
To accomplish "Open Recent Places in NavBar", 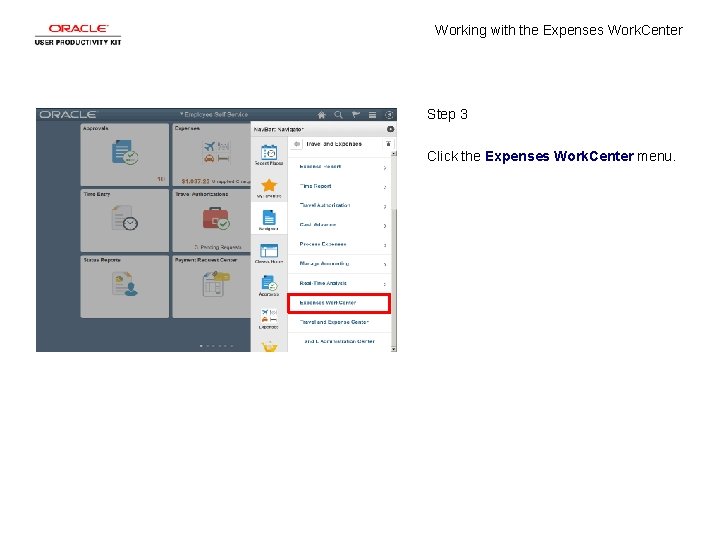I will pyautogui.click(x=269, y=155).
